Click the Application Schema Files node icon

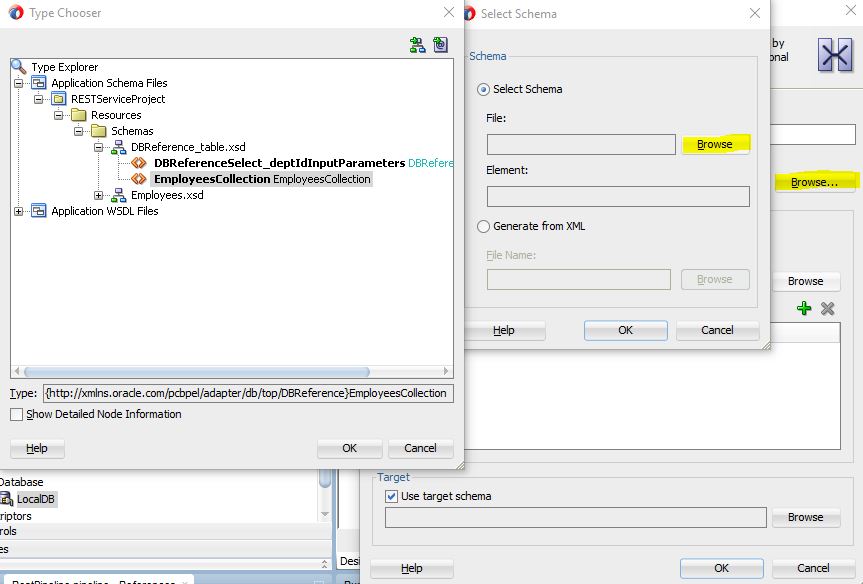pos(39,83)
